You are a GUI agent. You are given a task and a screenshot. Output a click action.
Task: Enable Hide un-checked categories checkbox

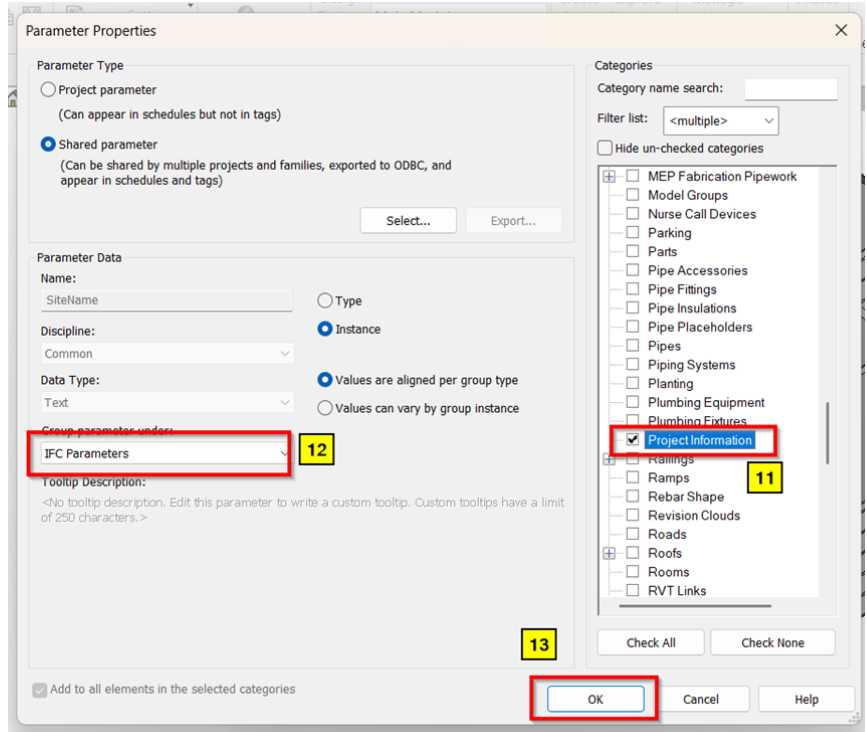coord(604,148)
